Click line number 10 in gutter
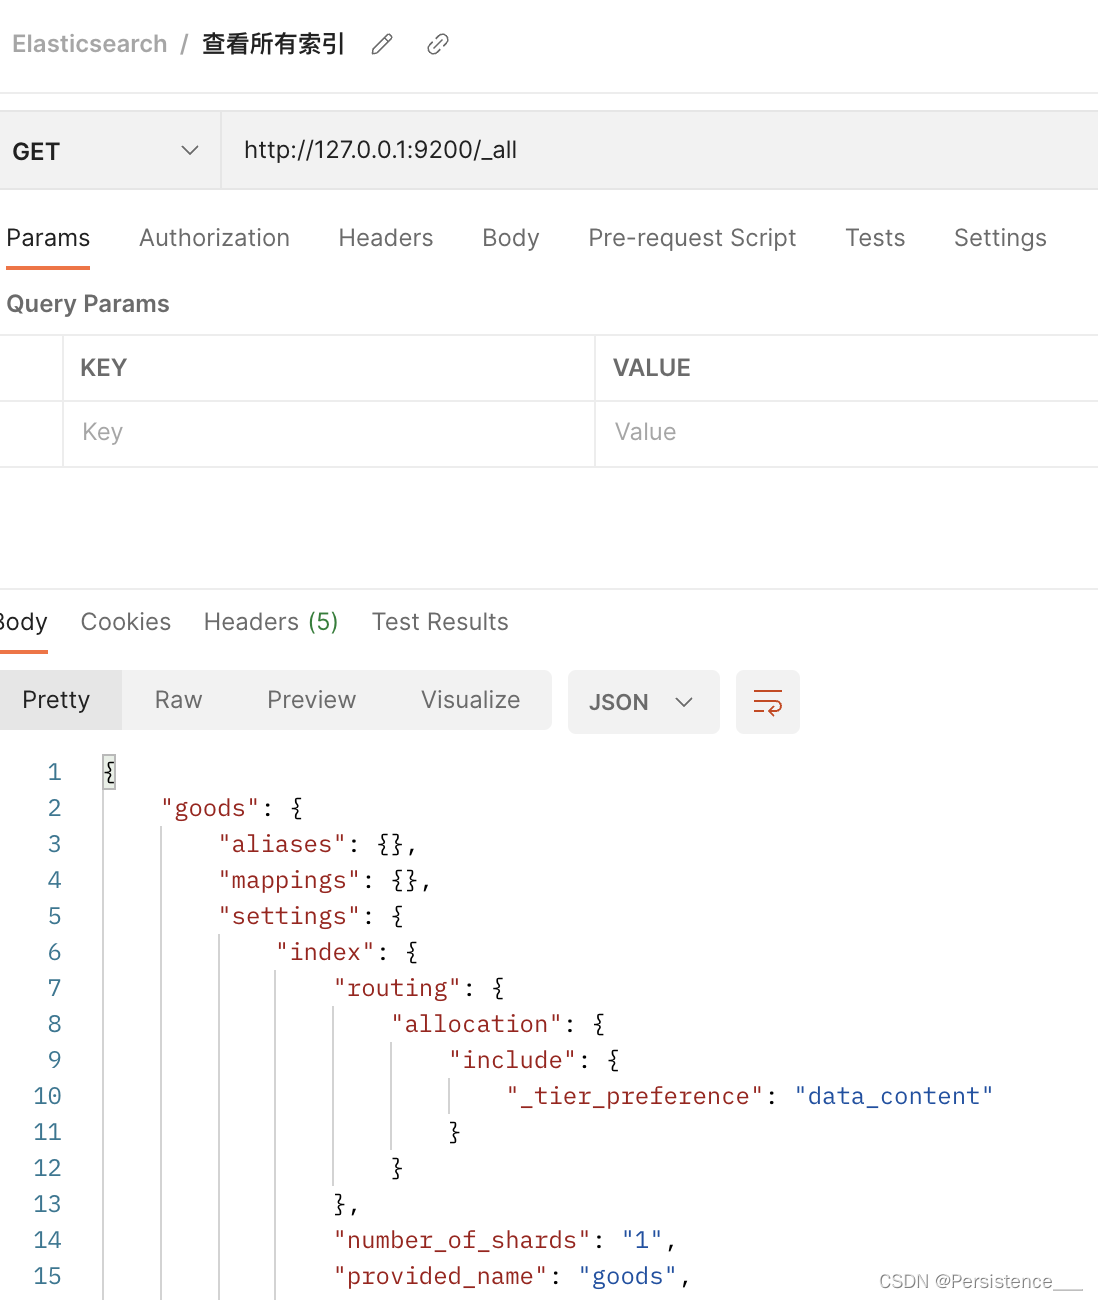1098x1300 pixels. 47,1096
